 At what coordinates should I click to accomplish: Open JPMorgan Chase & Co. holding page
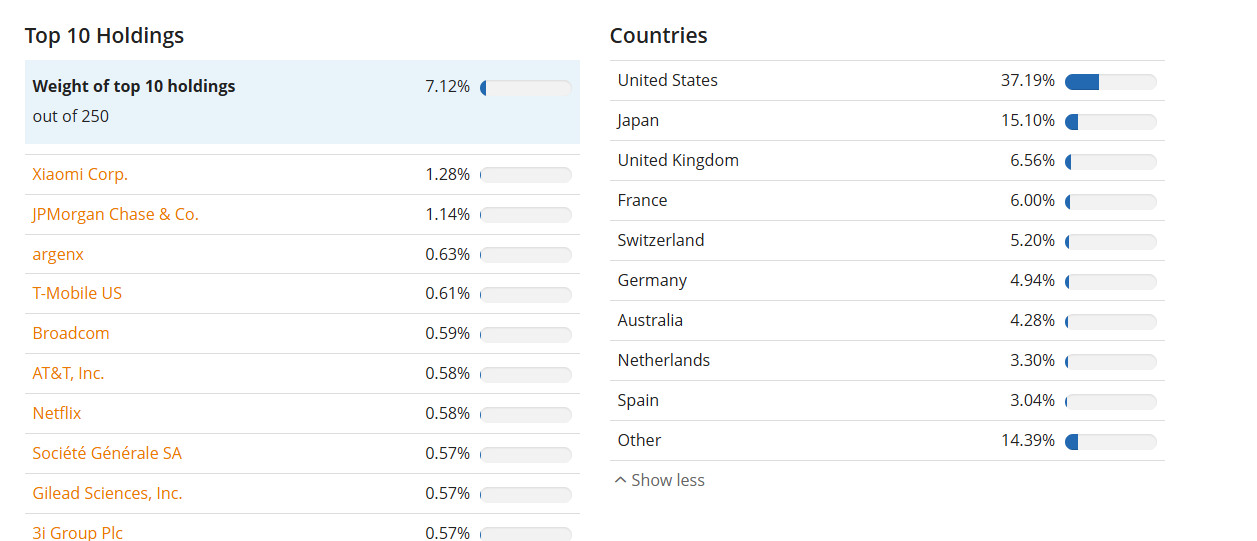(x=116, y=214)
